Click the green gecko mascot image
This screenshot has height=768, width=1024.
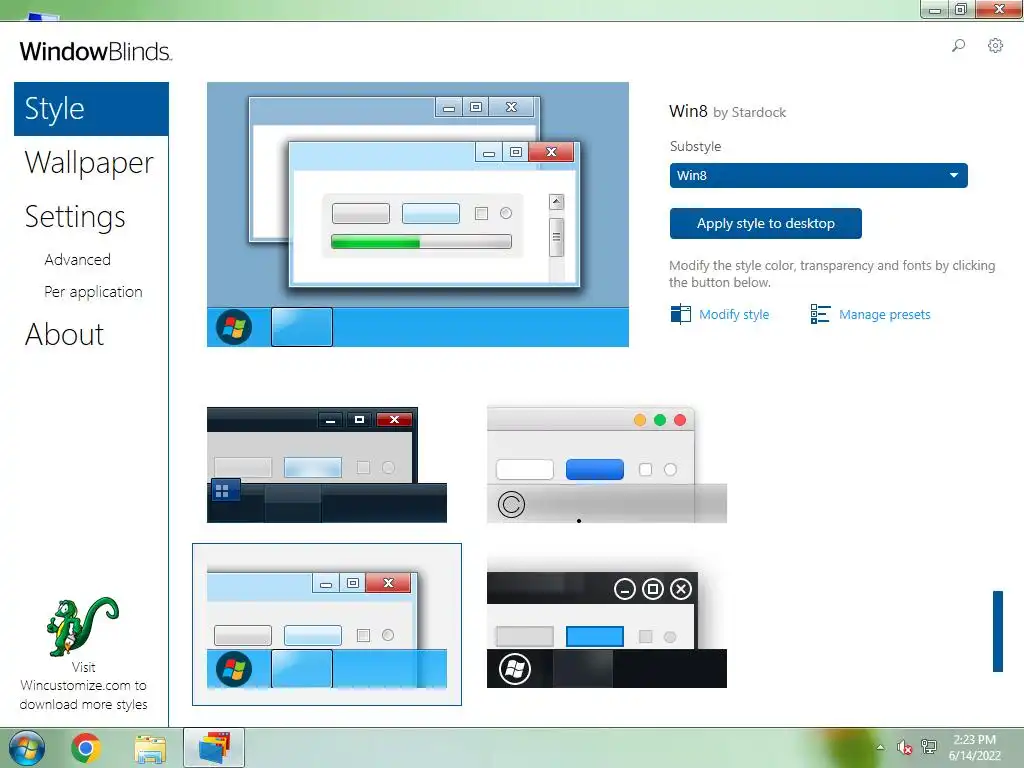82,626
